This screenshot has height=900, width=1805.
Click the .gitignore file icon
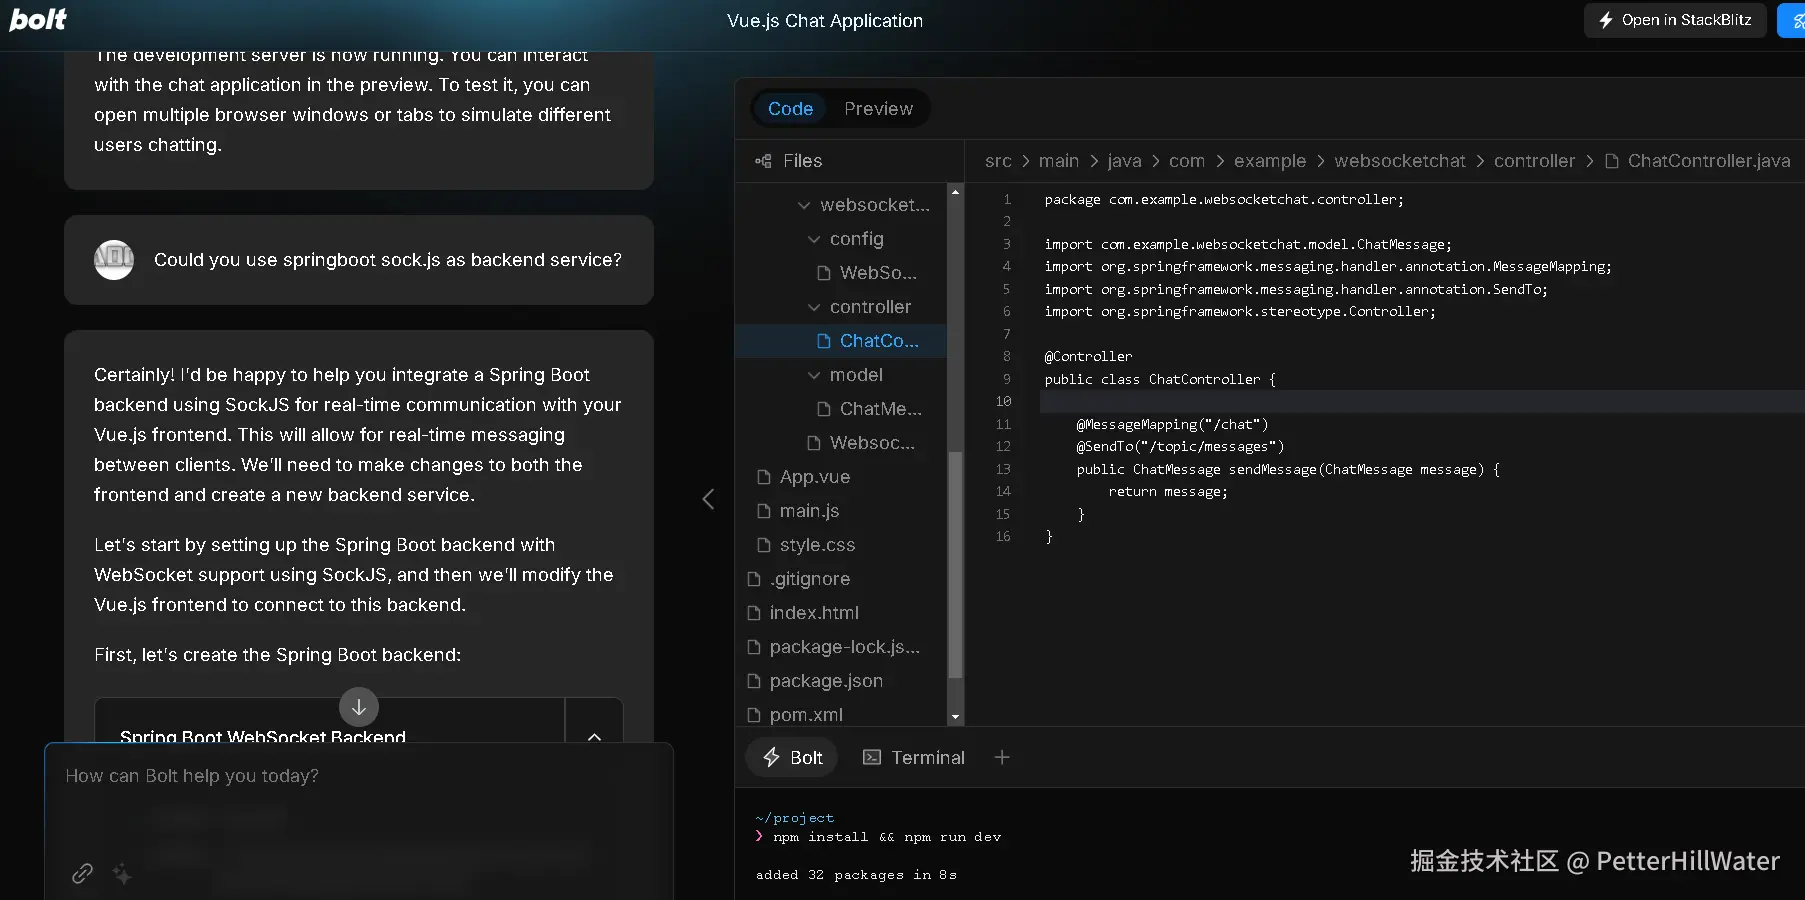754,579
